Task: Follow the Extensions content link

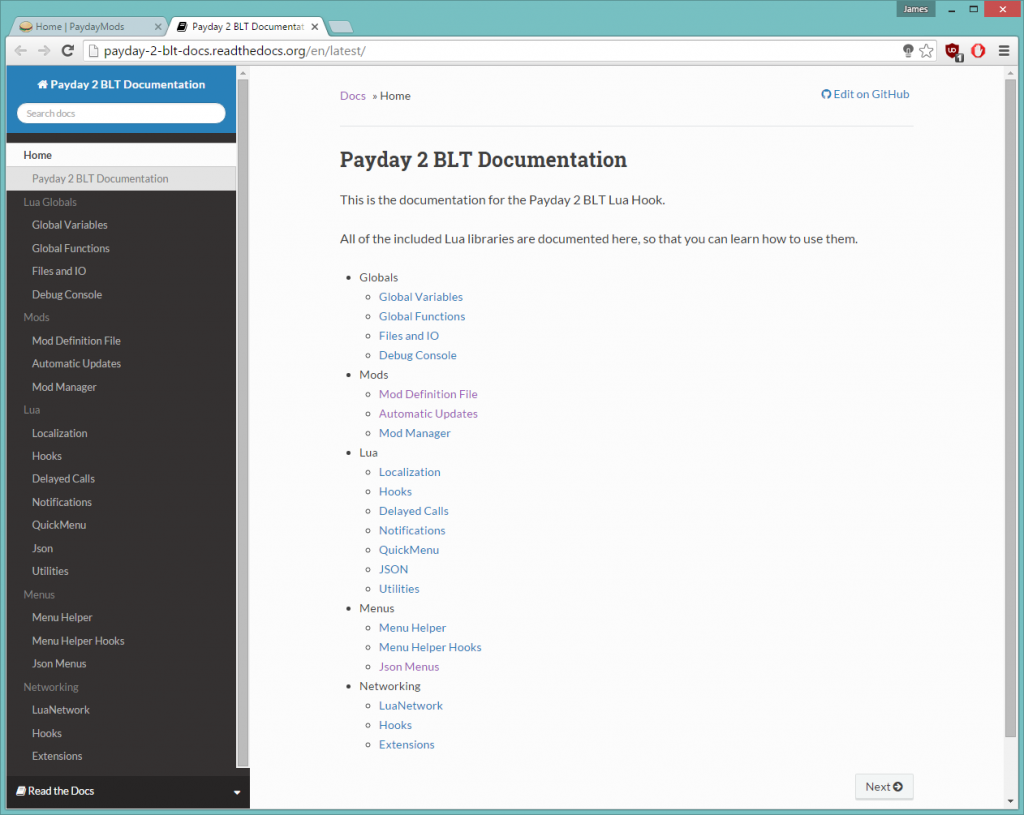Action: 407,745
